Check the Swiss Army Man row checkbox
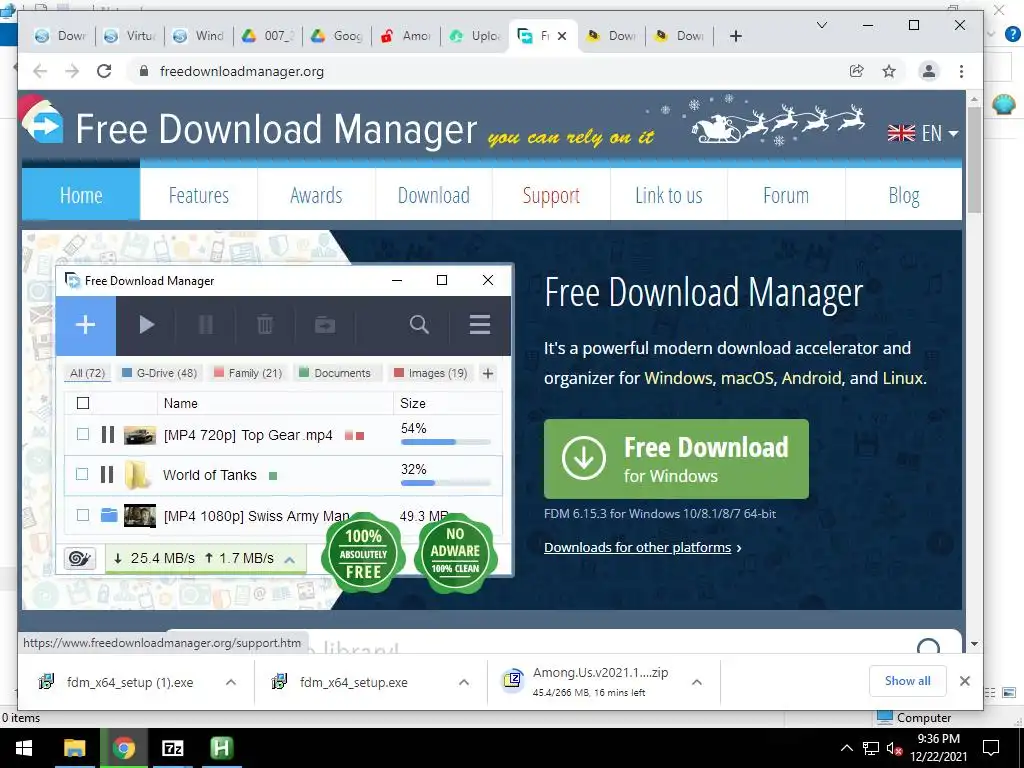 83,515
